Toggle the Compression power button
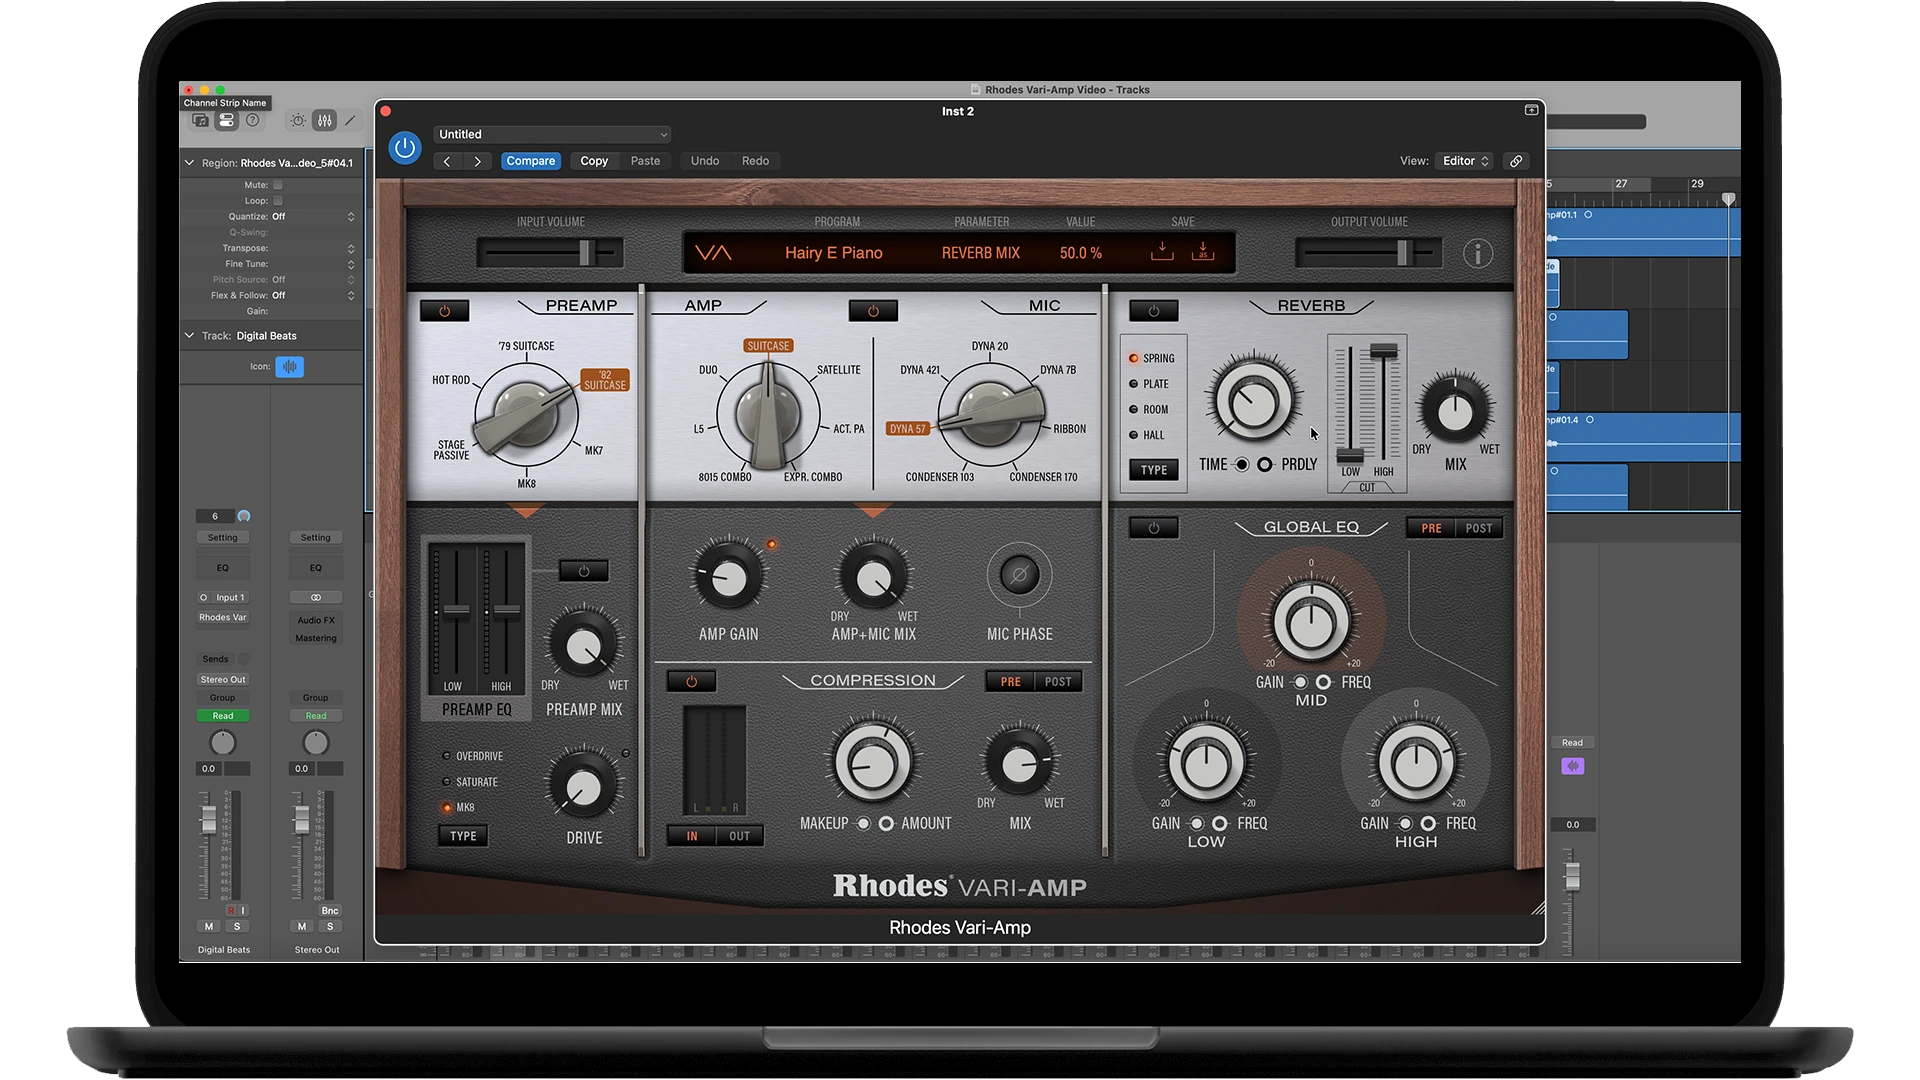Viewport: 1920px width, 1080px height. click(x=691, y=682)
